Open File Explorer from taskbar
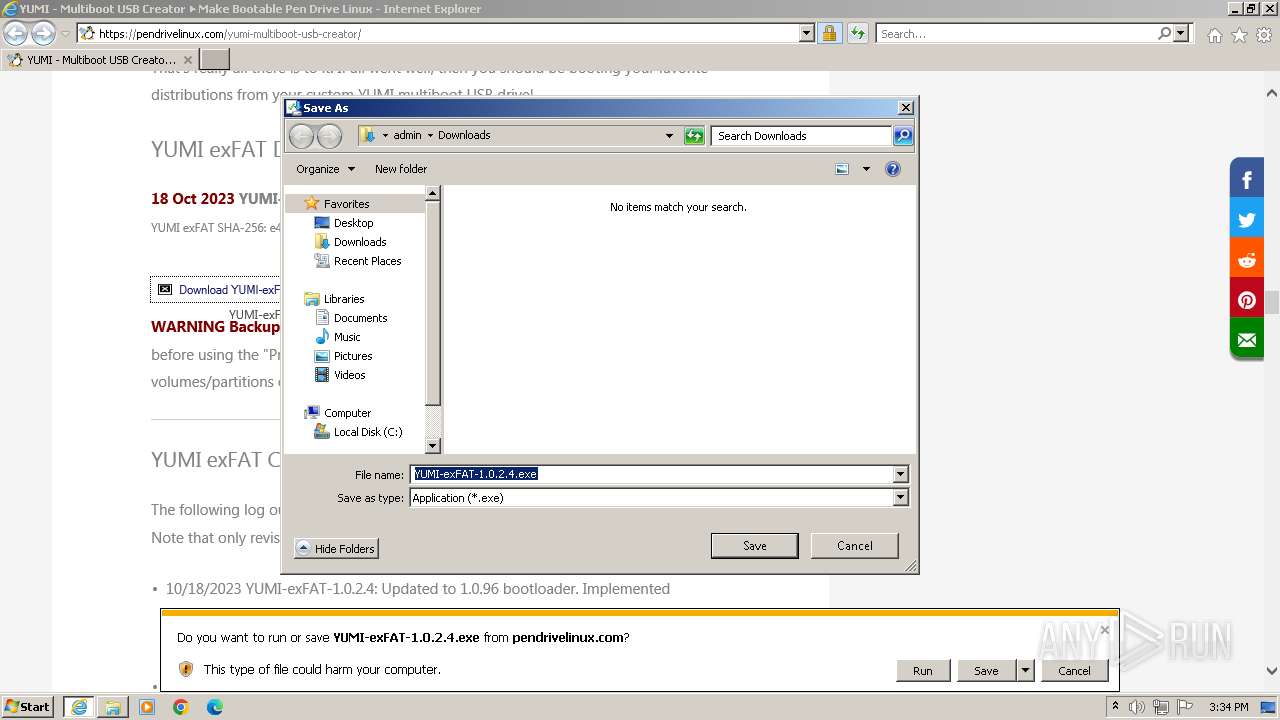 click(113, 707)
